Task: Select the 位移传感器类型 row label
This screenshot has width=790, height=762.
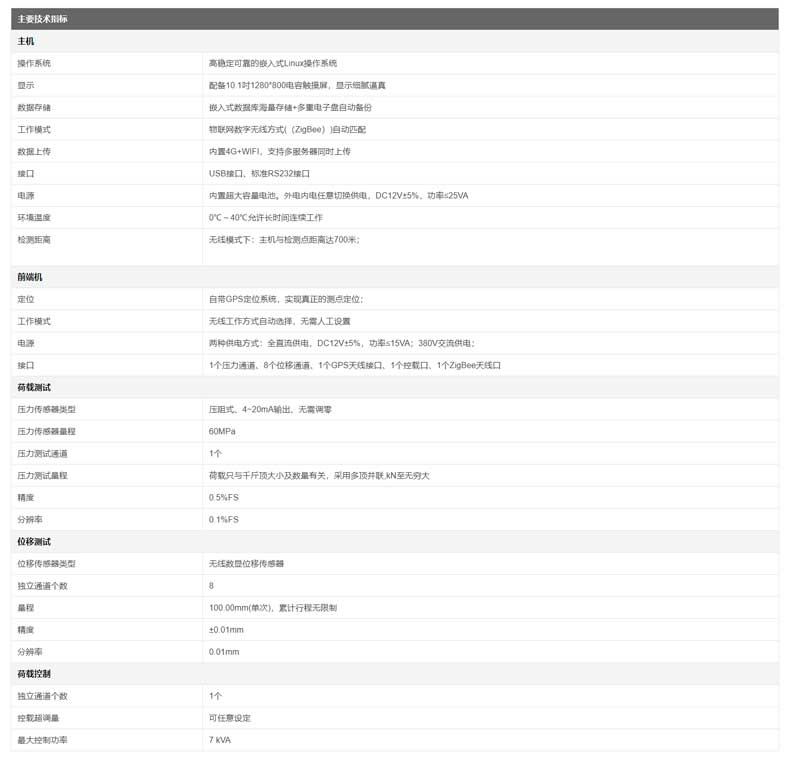Action: (x=46, y=563)
